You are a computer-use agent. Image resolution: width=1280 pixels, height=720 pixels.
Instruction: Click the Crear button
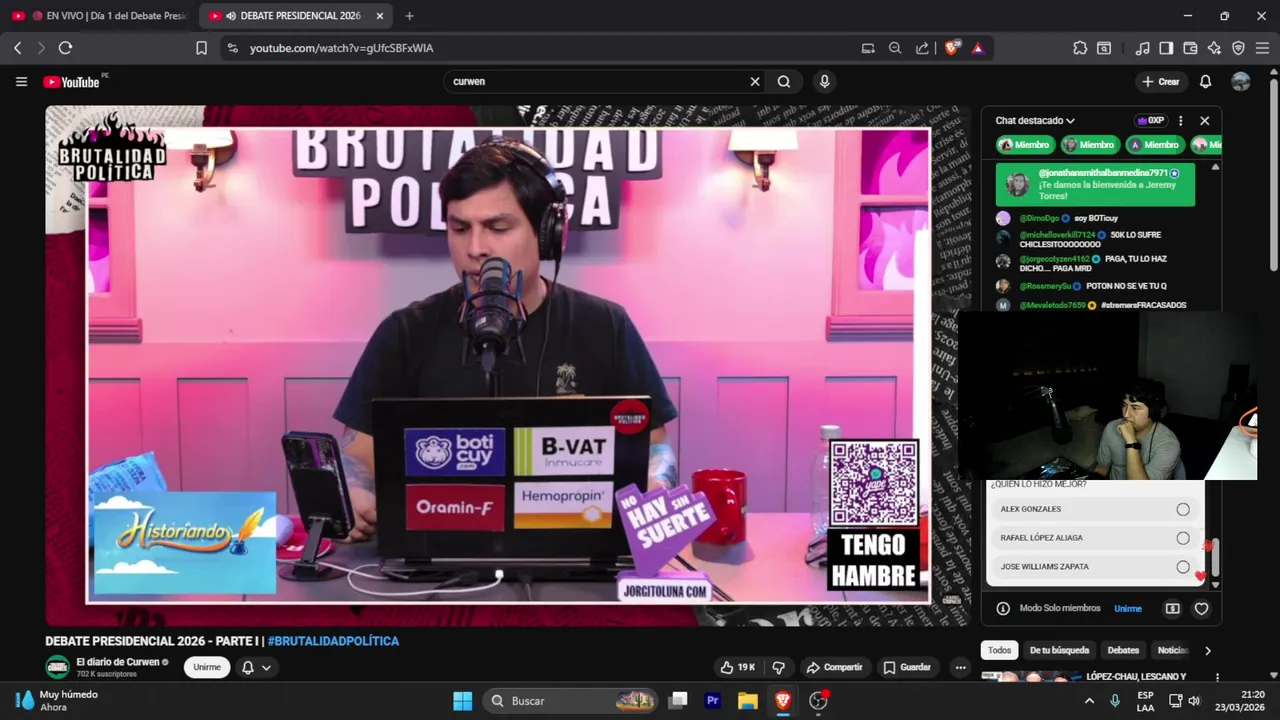pos(1160,82)
